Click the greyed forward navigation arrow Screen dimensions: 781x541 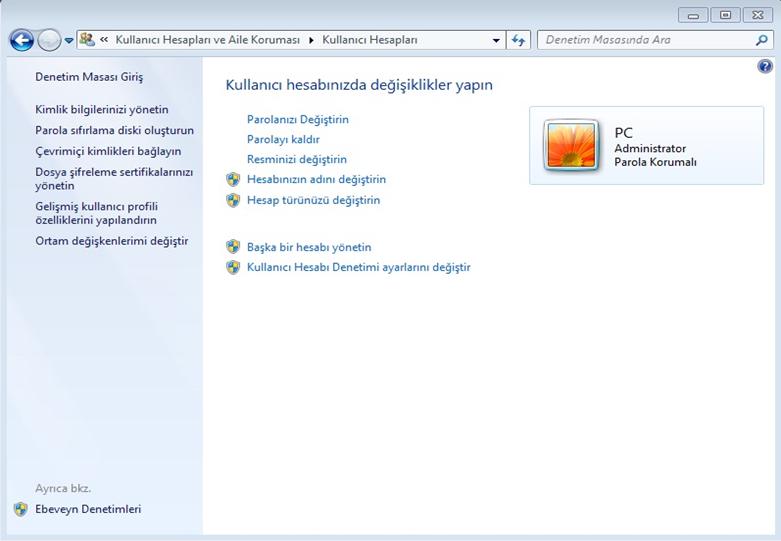click(x=49, y=40)
